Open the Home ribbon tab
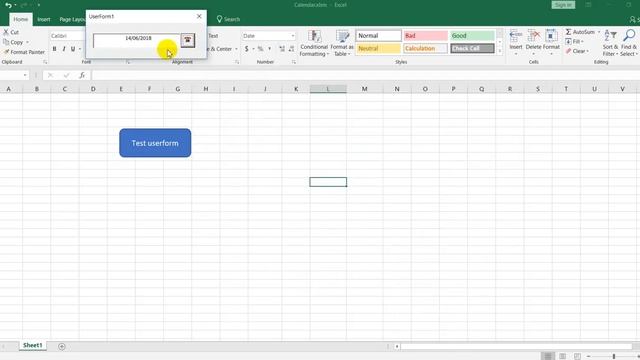Image resolution: width=640 pixels, height=360 pixels. tap(20, 19)
